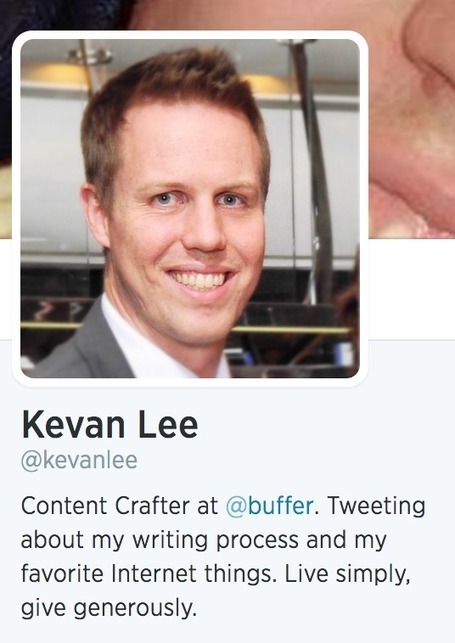Click the word about in the bio
This screenshot has height=643, width=455.
[x=52, y=540]
